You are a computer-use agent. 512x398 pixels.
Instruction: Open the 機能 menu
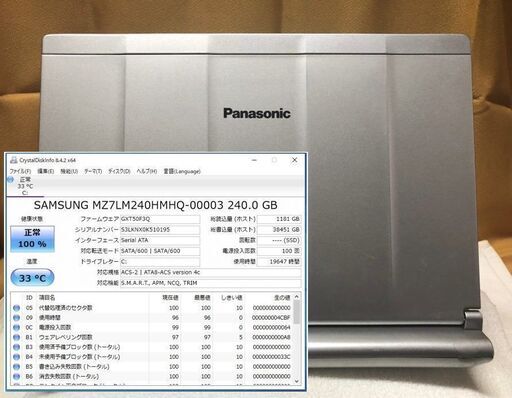pos(69,171)
